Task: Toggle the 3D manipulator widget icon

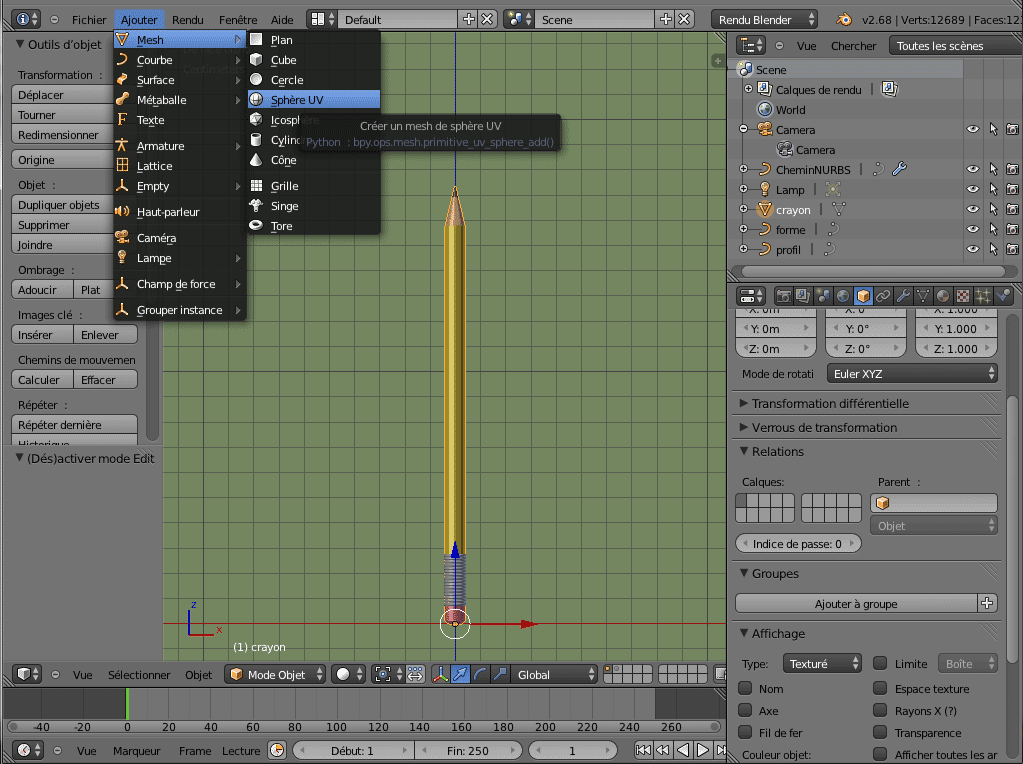Action: pos(440,674)
